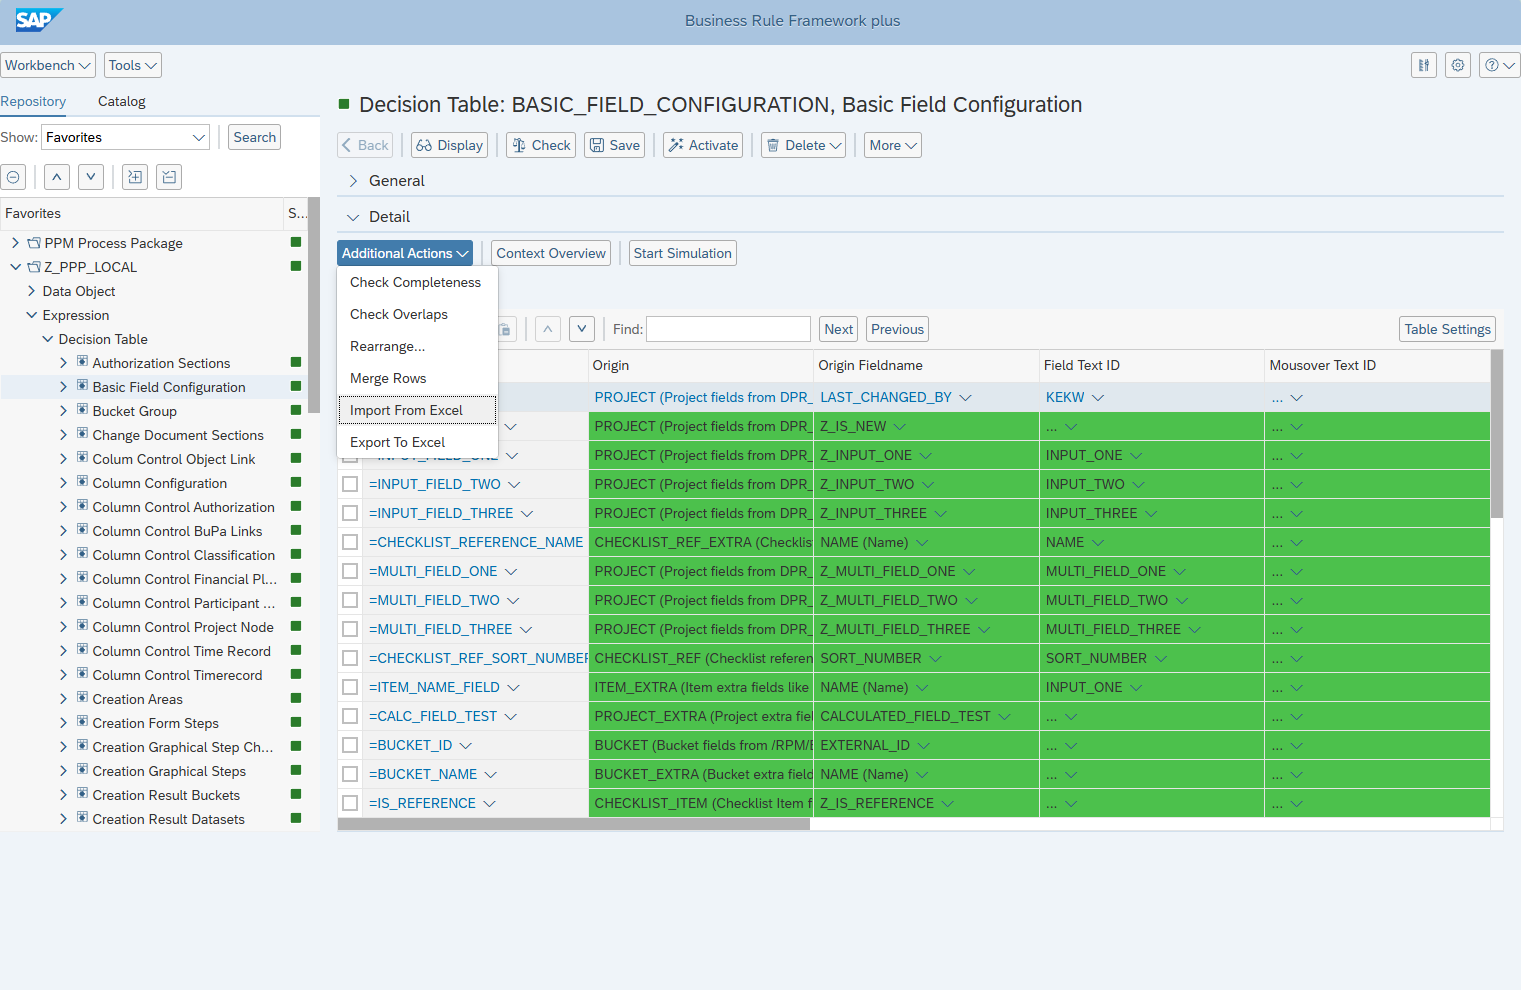Click the add-to-favorites icon in Repository toolbar

(x=135, y=177)
